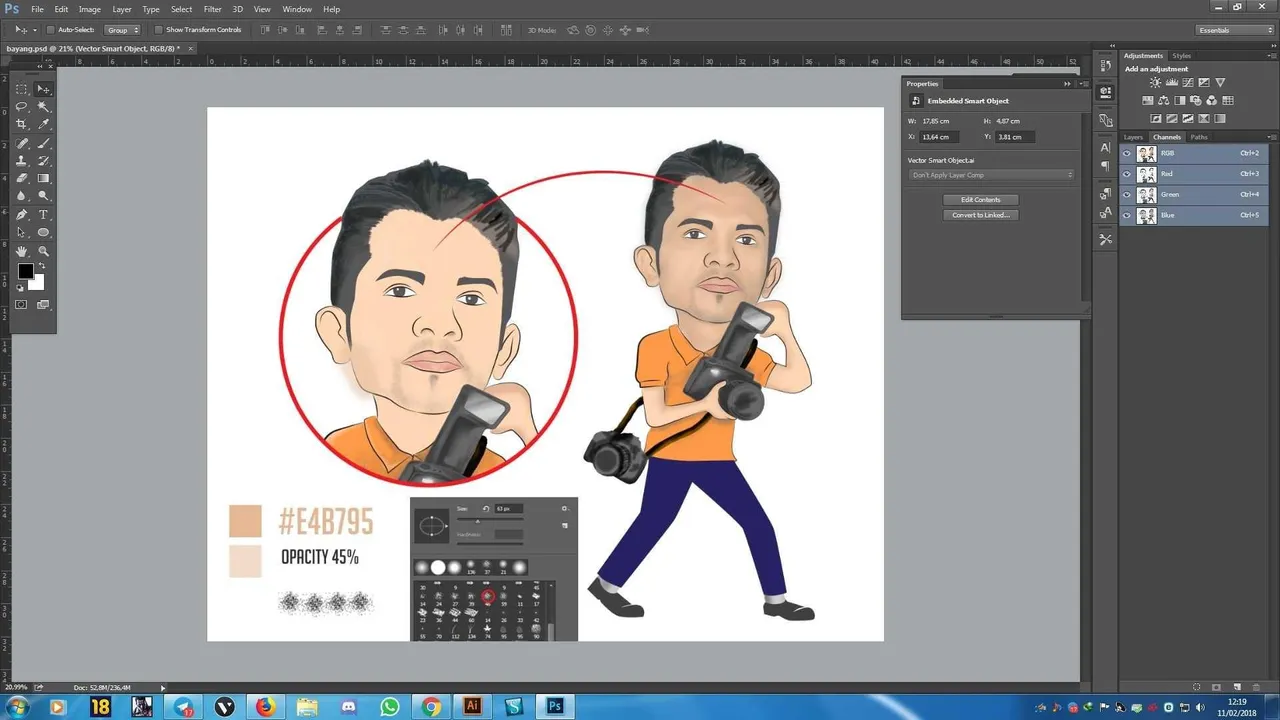Open the File menu
The image size is (1280, 720).
37,9
